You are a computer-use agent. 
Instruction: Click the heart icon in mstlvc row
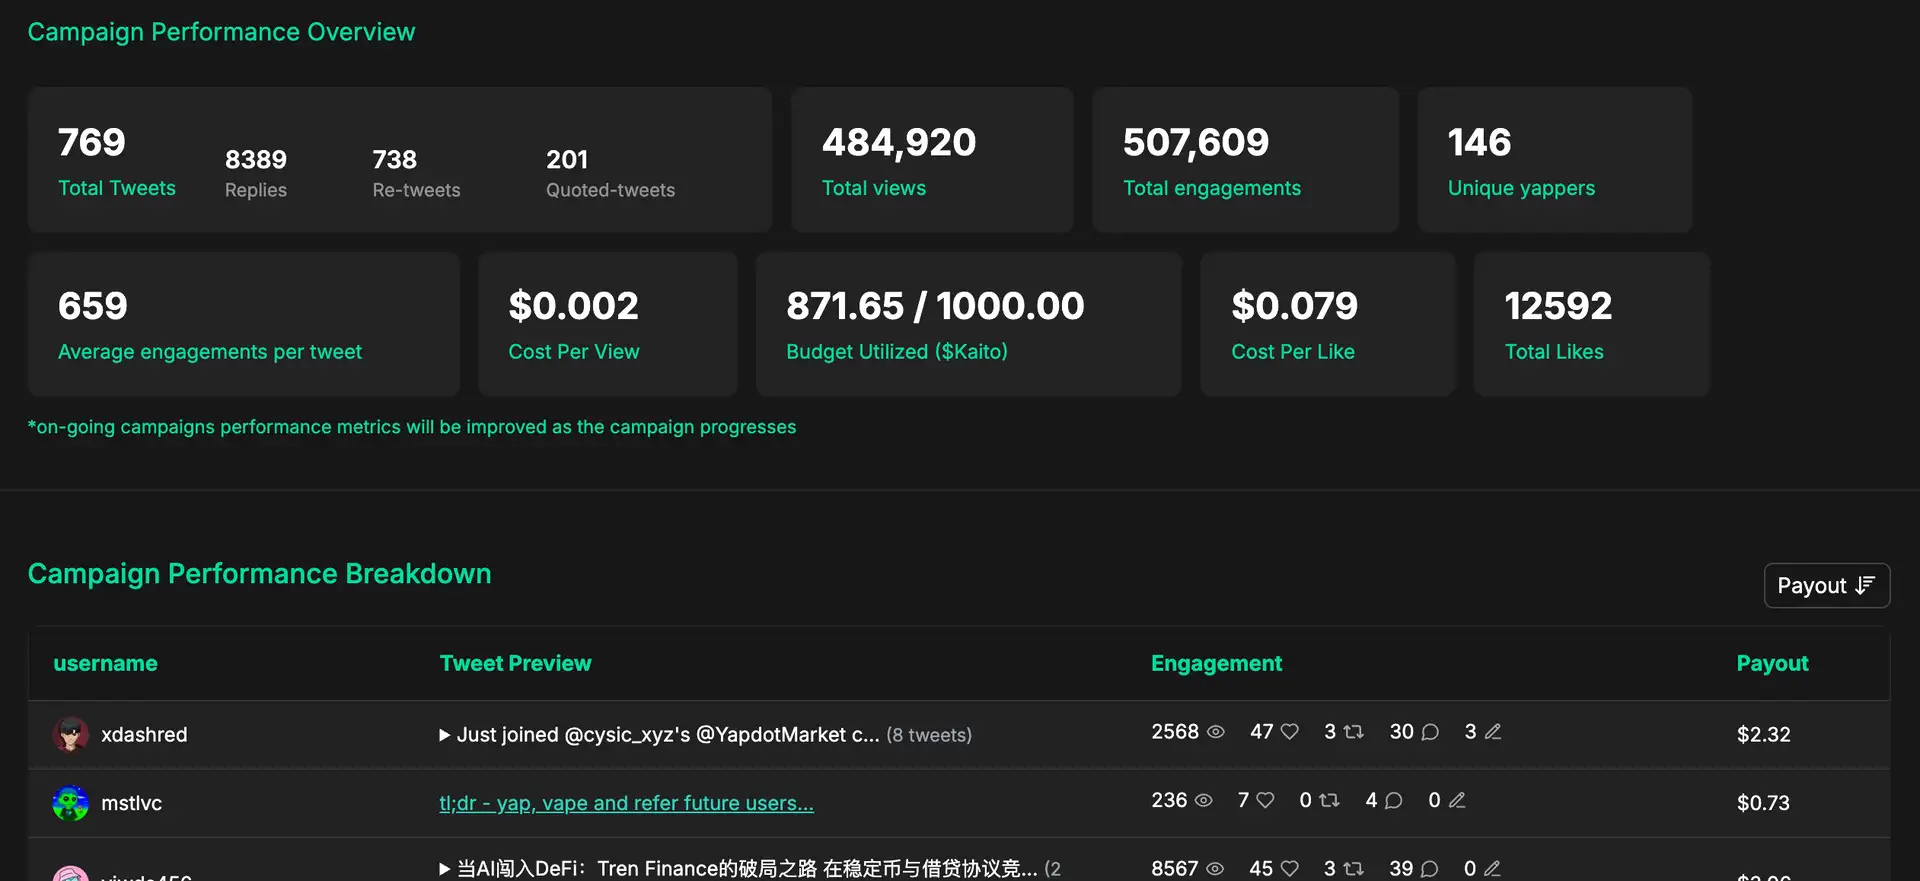point(1265,800)
